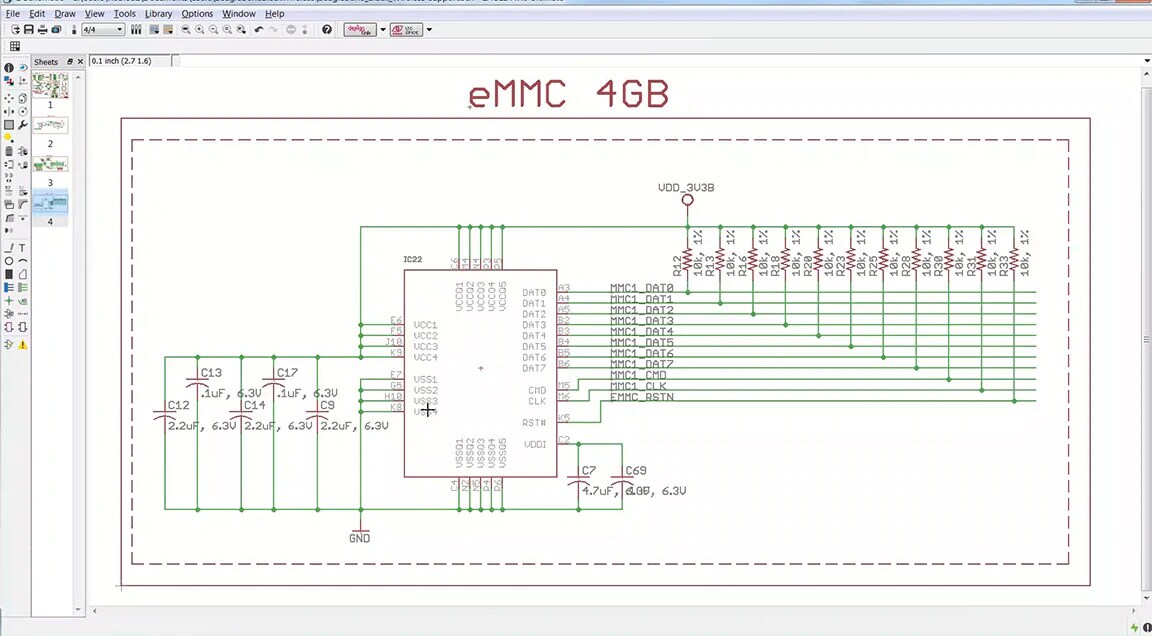
Task: Open the Draw menu
Action: (x=64, y=13)
